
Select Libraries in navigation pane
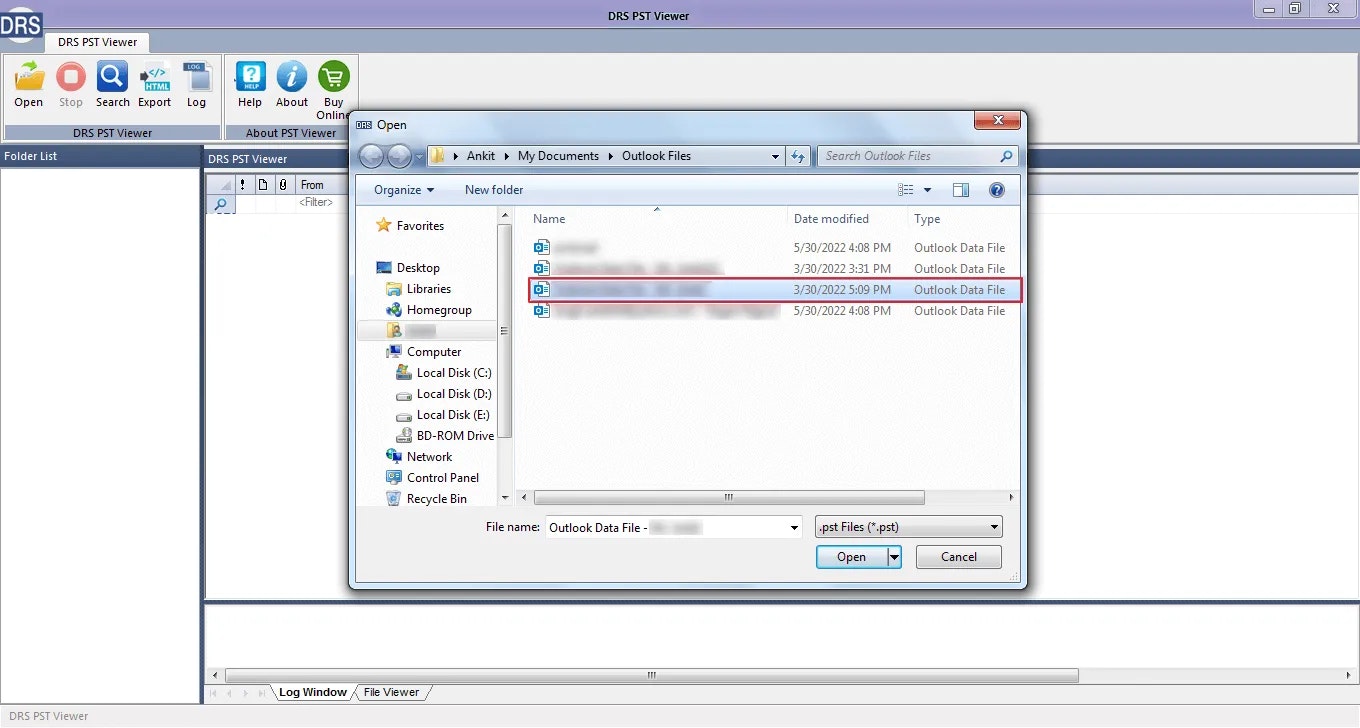click(428, 288)
